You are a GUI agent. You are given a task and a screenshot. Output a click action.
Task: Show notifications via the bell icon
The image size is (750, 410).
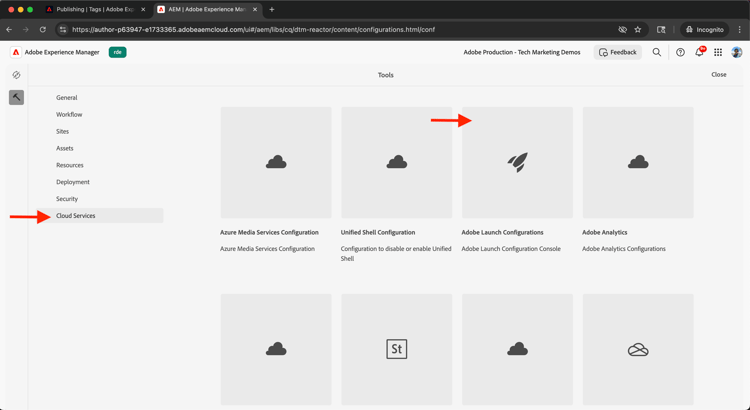(x=699, y=52)
